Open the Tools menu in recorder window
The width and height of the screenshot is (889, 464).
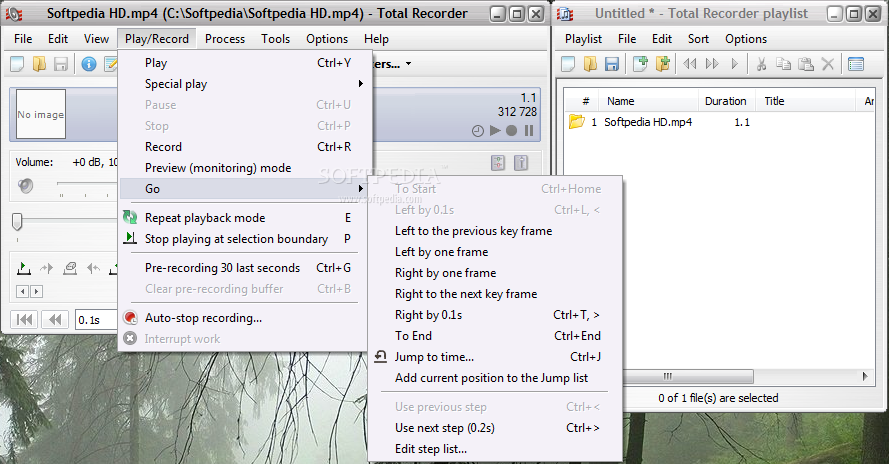[x=276, y=39]
